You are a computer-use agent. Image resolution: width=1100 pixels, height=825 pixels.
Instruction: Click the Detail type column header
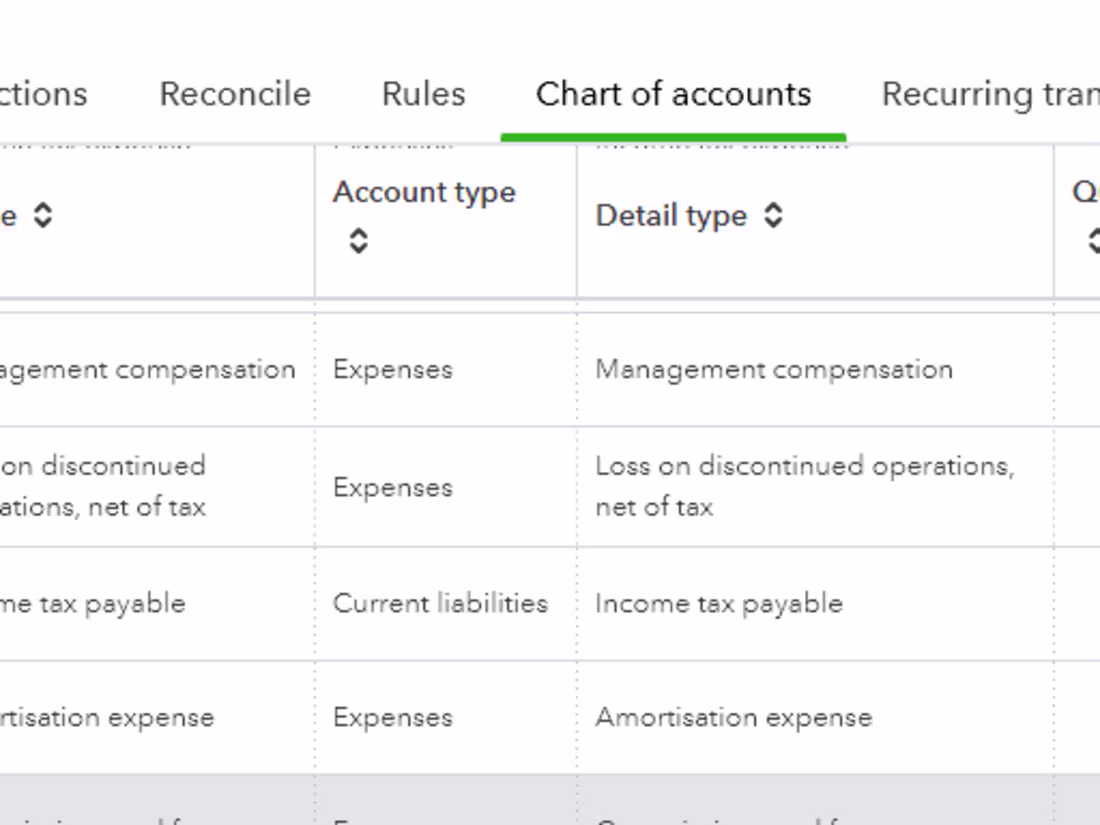pyautogui.click(x=670, y=215)
